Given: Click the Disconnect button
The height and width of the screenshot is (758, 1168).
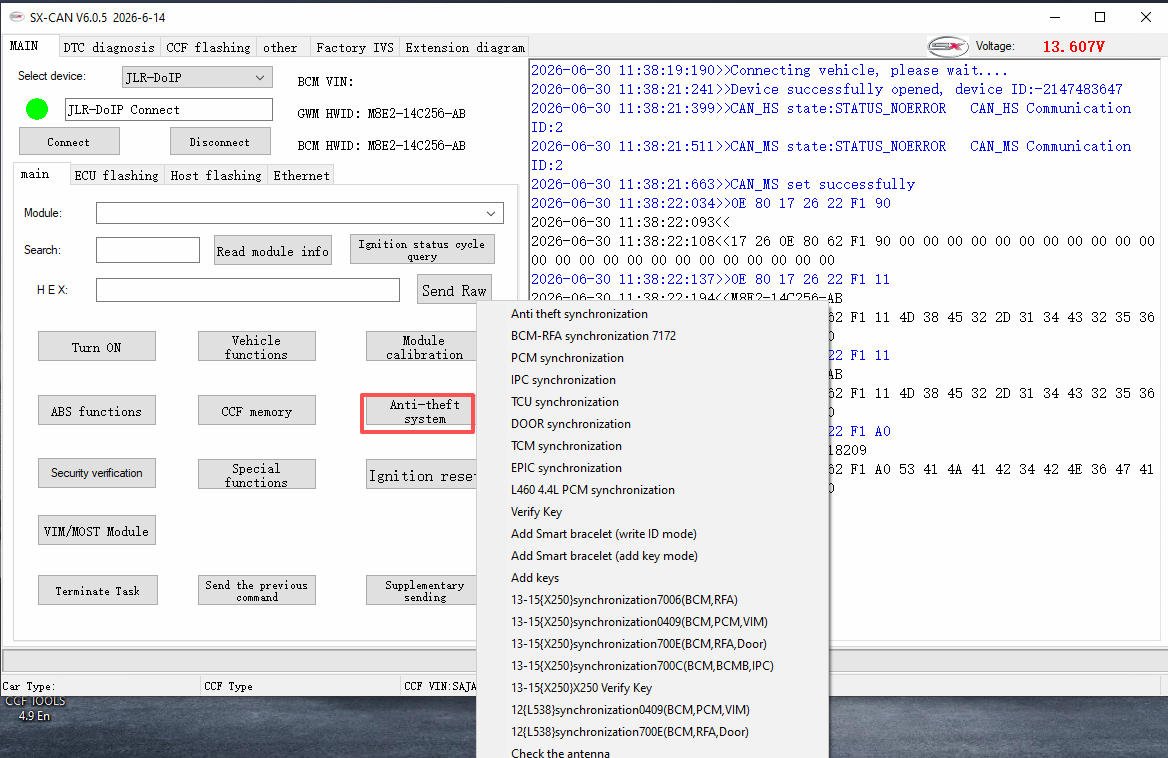Looking at the screenshot, I should click(x=220, y=141).
